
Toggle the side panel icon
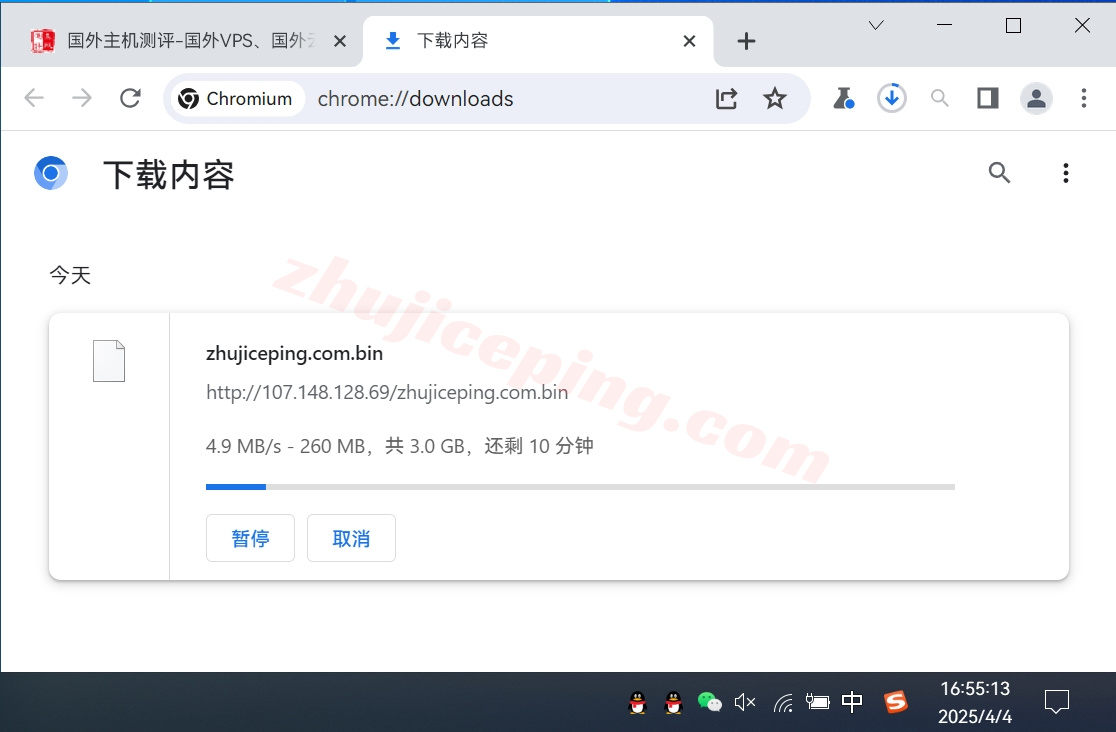point(988,98)
